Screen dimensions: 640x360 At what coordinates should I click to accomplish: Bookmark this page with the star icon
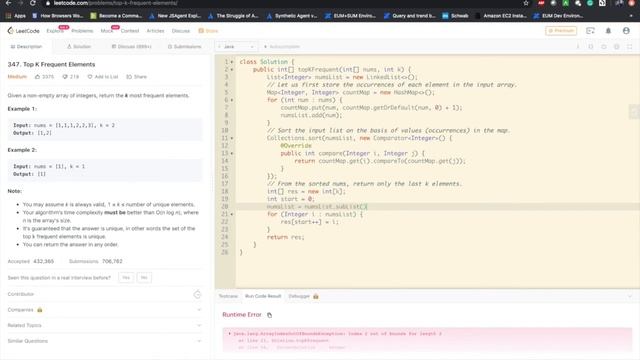coord(526,3)
